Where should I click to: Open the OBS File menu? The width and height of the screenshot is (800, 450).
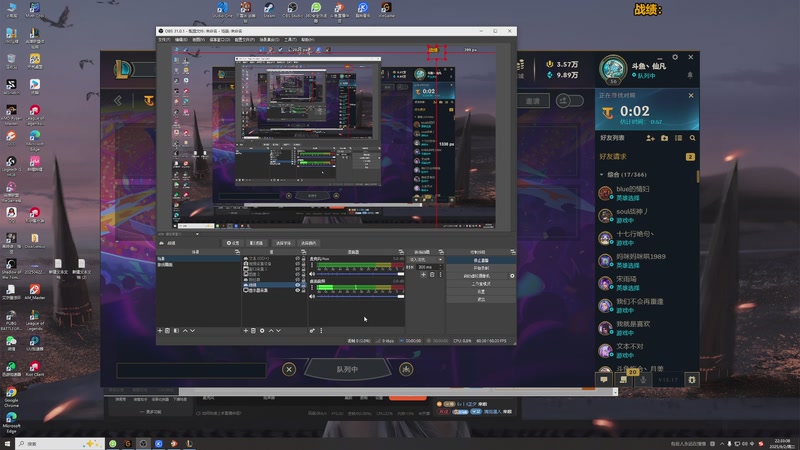point(164,40)
